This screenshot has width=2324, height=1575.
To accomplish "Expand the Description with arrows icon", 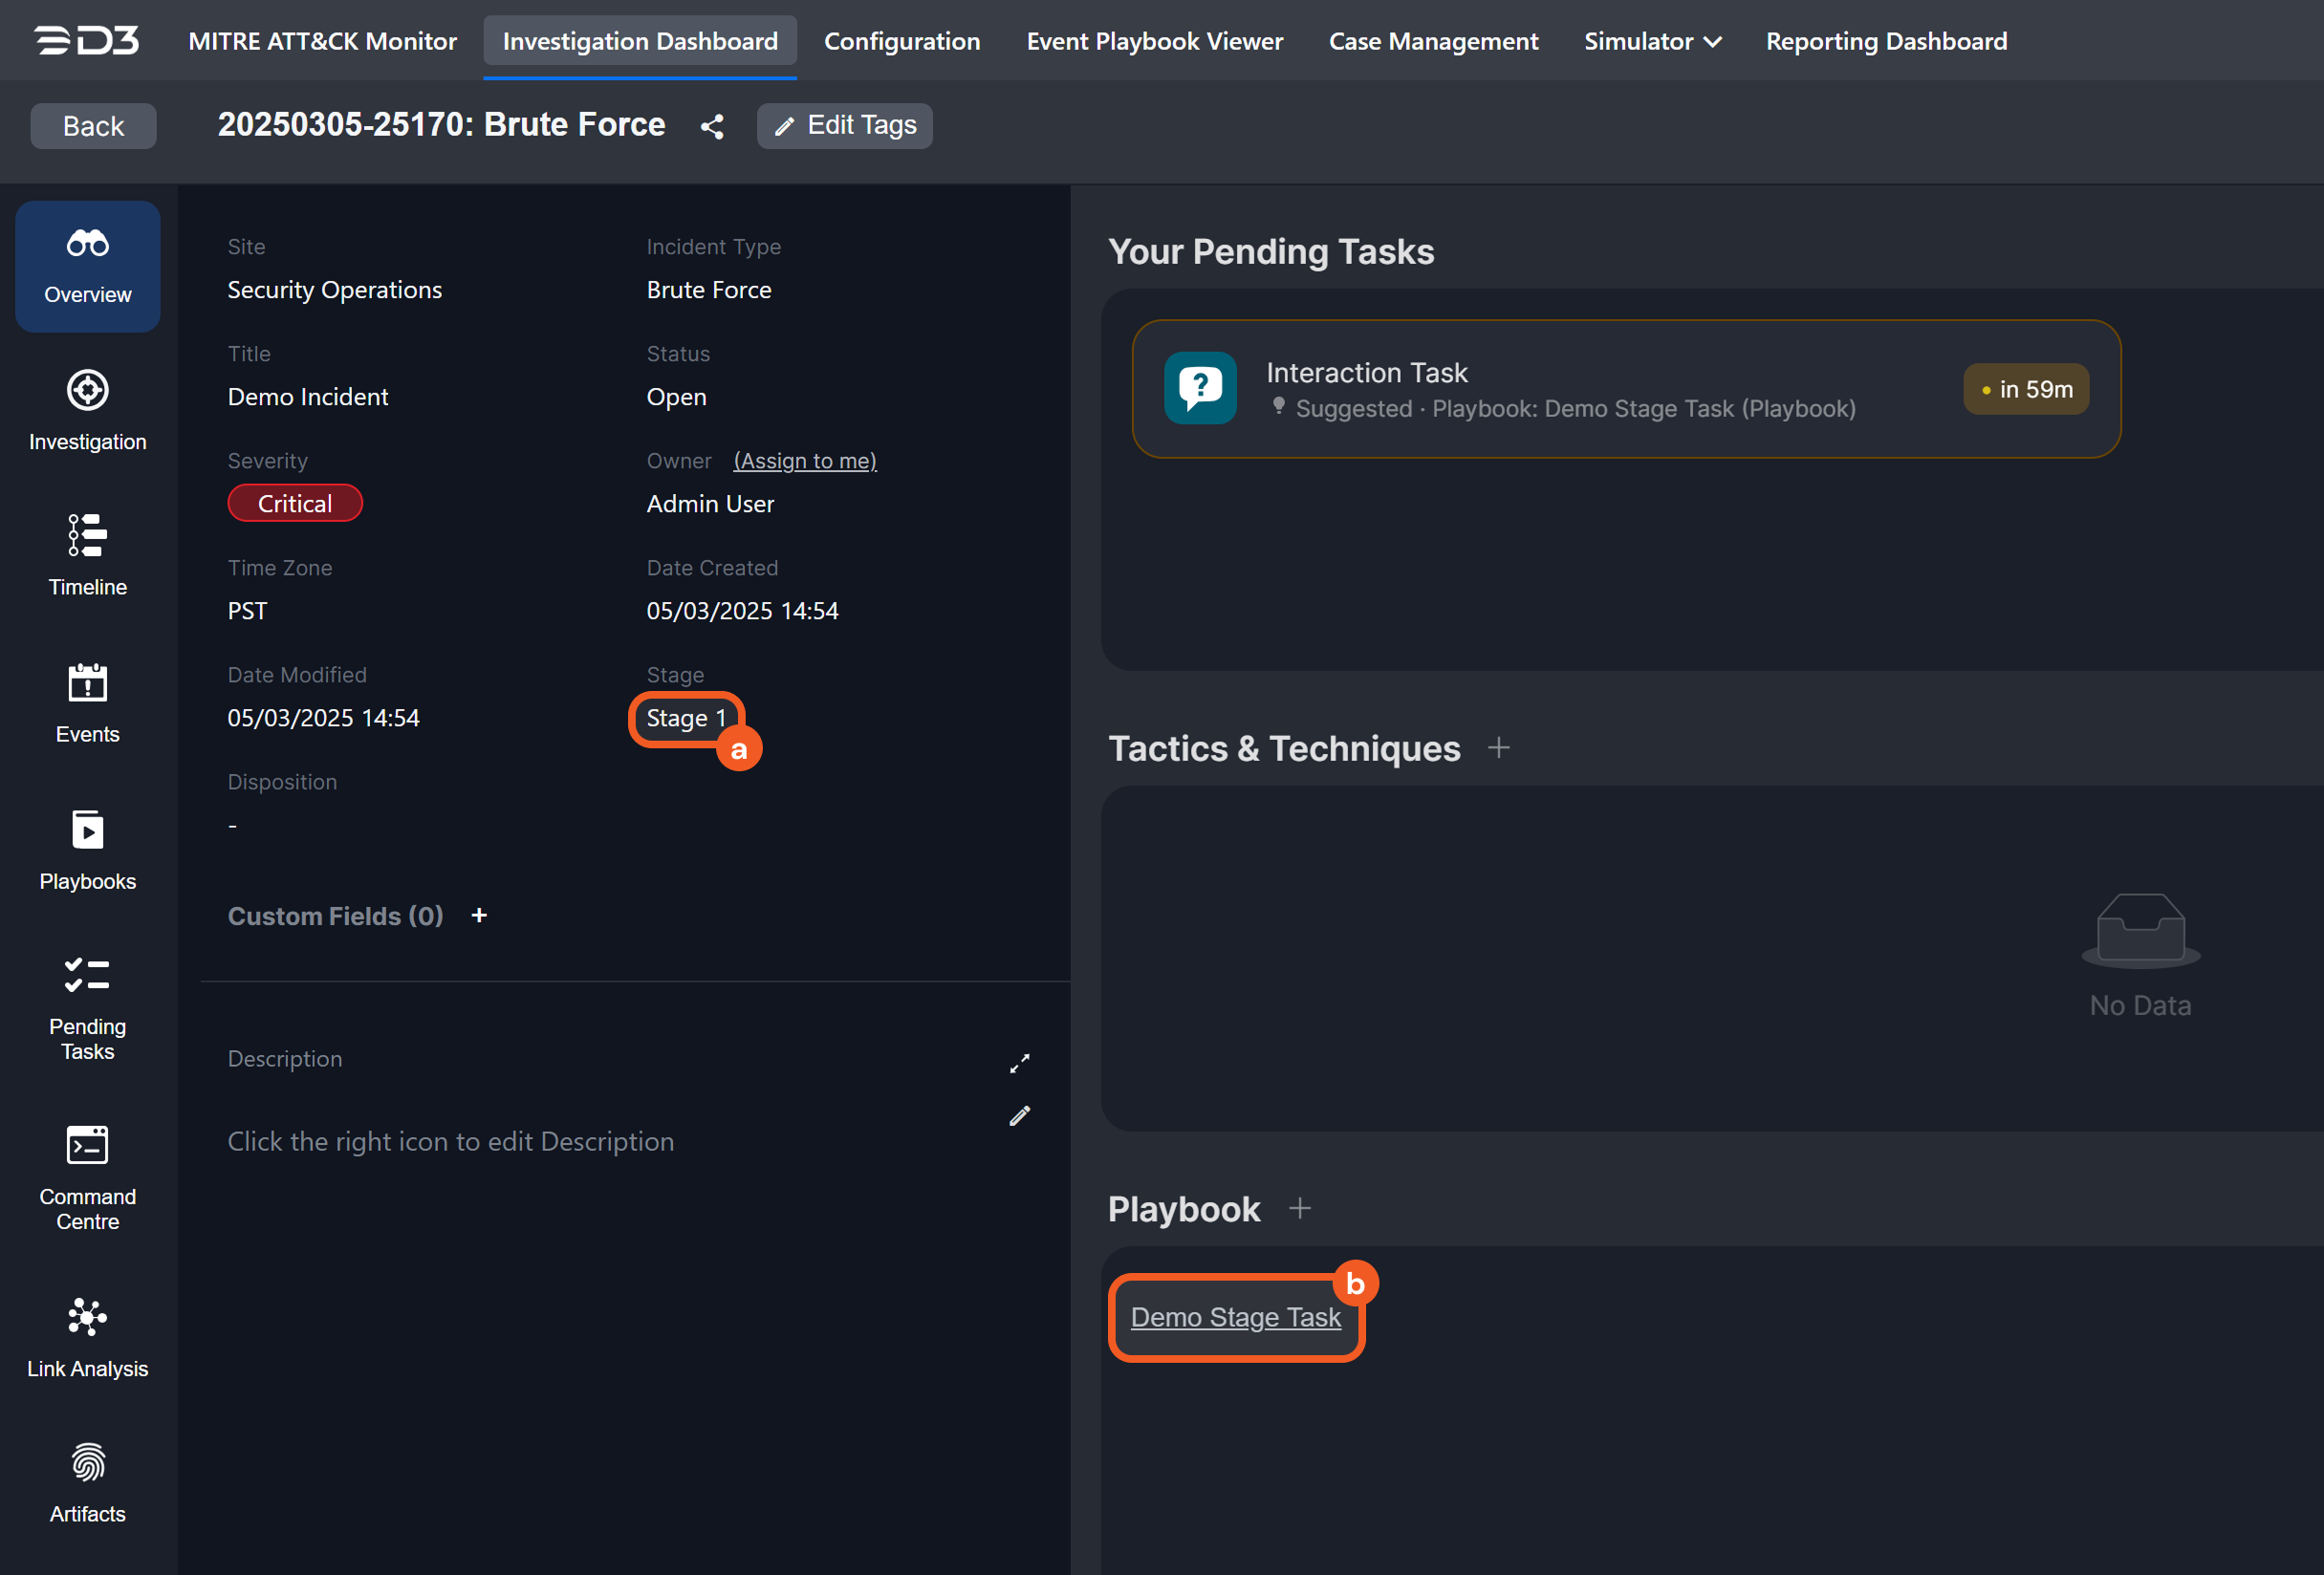I will (1019, 1064).
